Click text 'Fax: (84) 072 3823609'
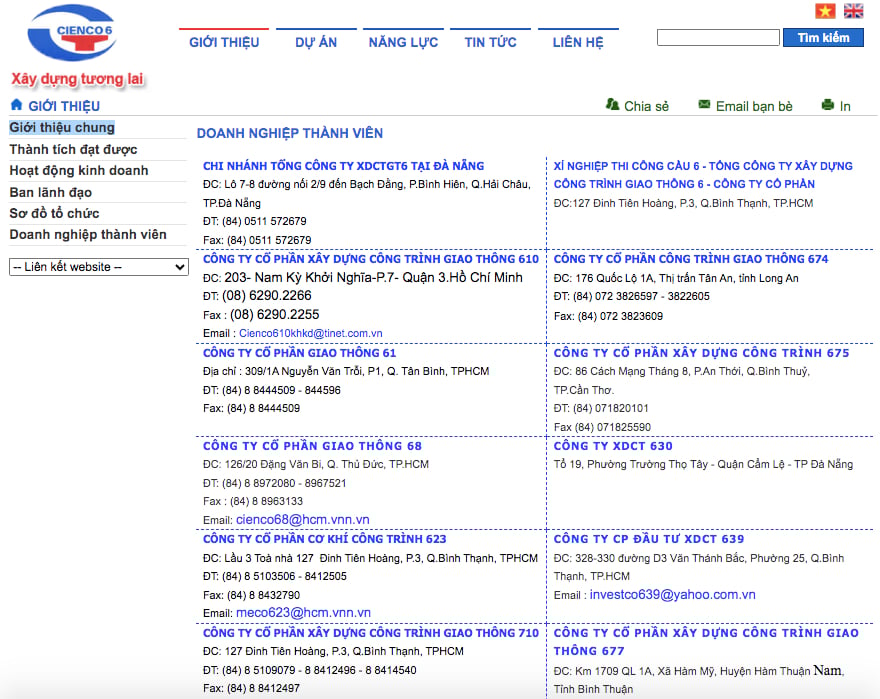This screenshot has height=699, width=880. pos(608,316)
